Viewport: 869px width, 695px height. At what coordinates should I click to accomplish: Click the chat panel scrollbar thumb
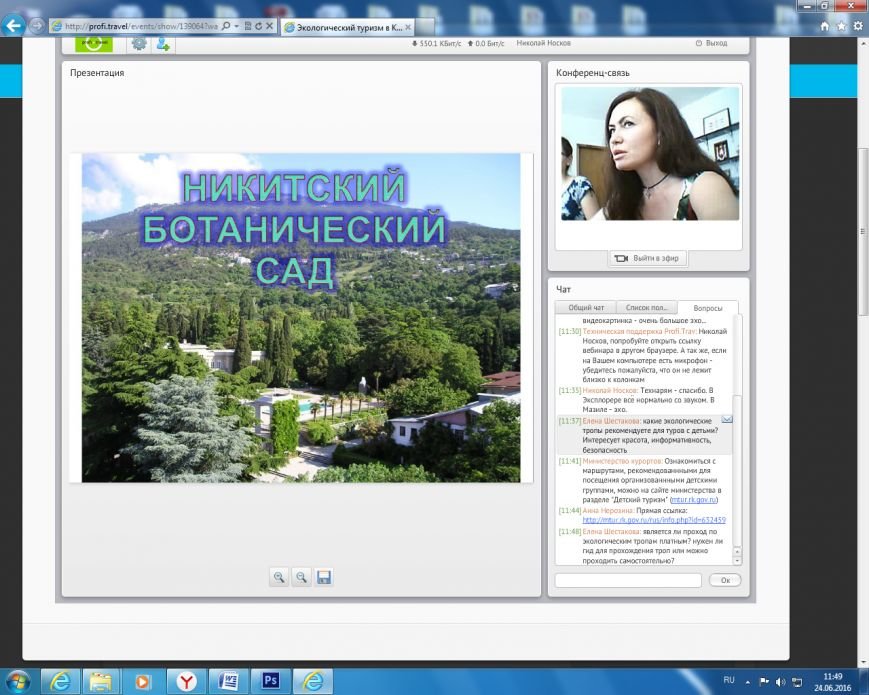pos(737,471)
